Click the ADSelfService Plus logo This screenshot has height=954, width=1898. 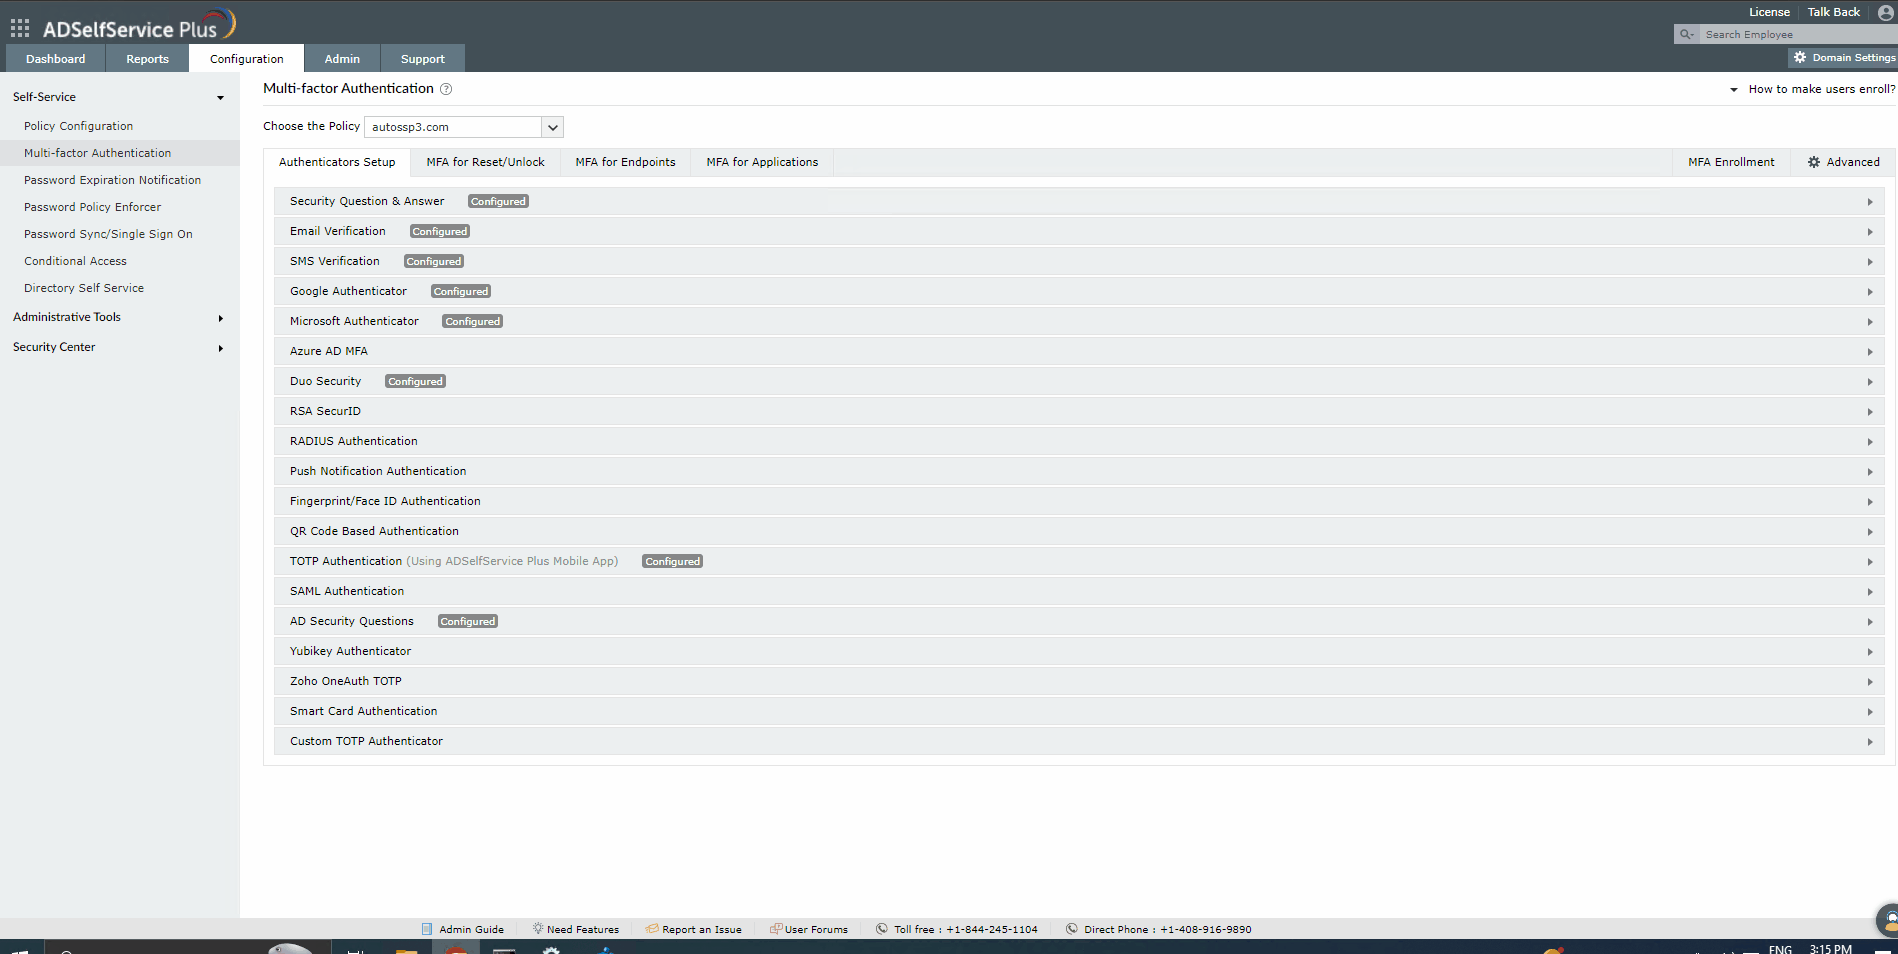[x=139, y=25]
